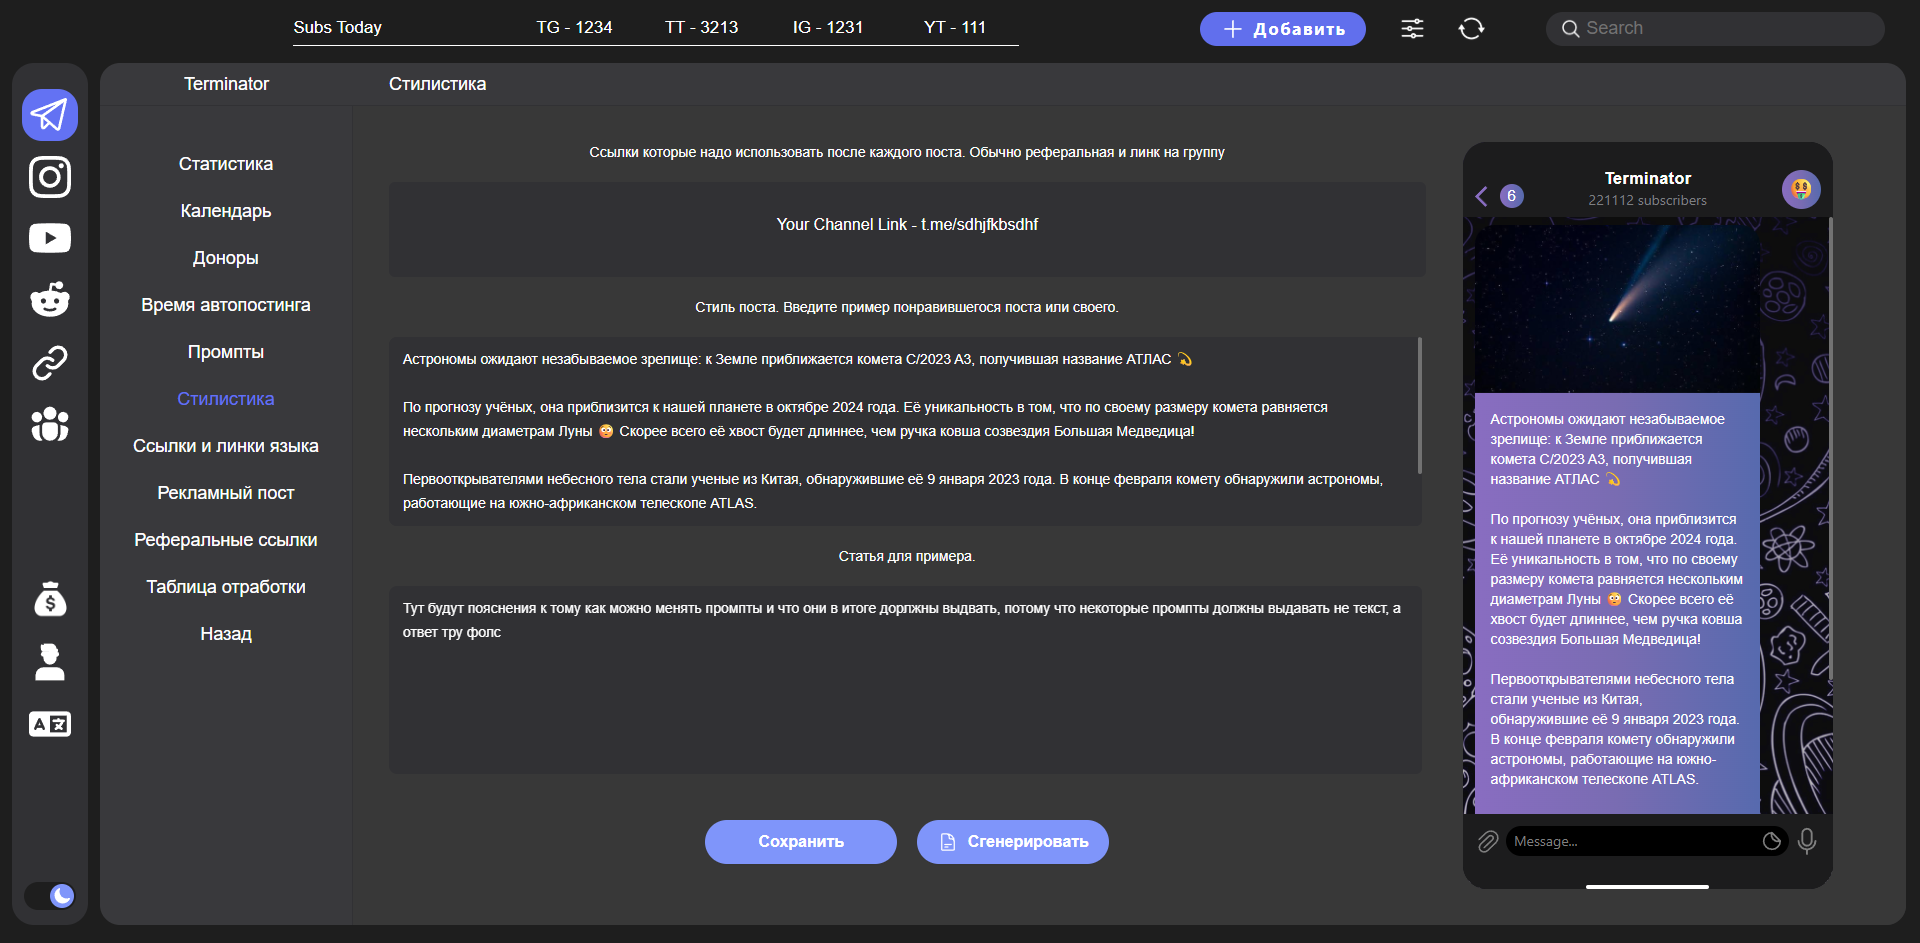This screenshot has height=943, width=1920.
Task: Click the chain link icon
Action: 50,362
